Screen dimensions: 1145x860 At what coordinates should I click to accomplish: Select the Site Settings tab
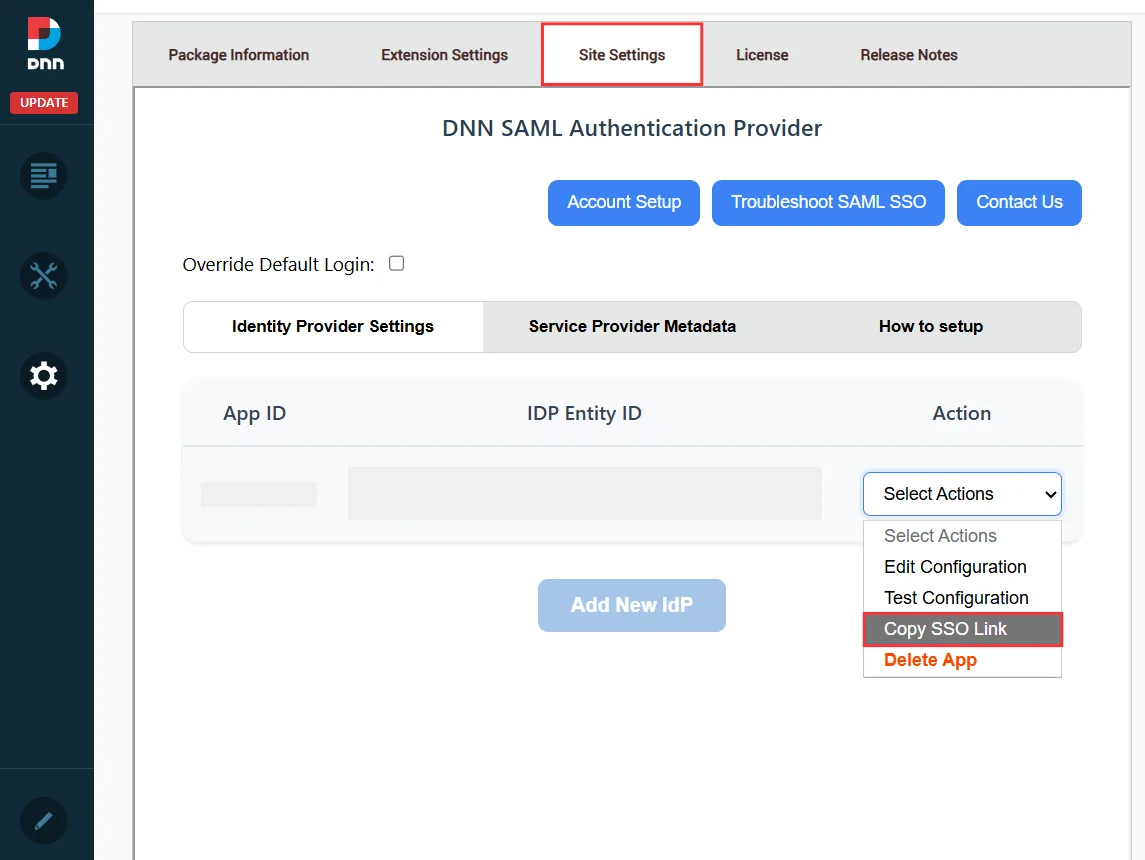(x=622, y=55)
